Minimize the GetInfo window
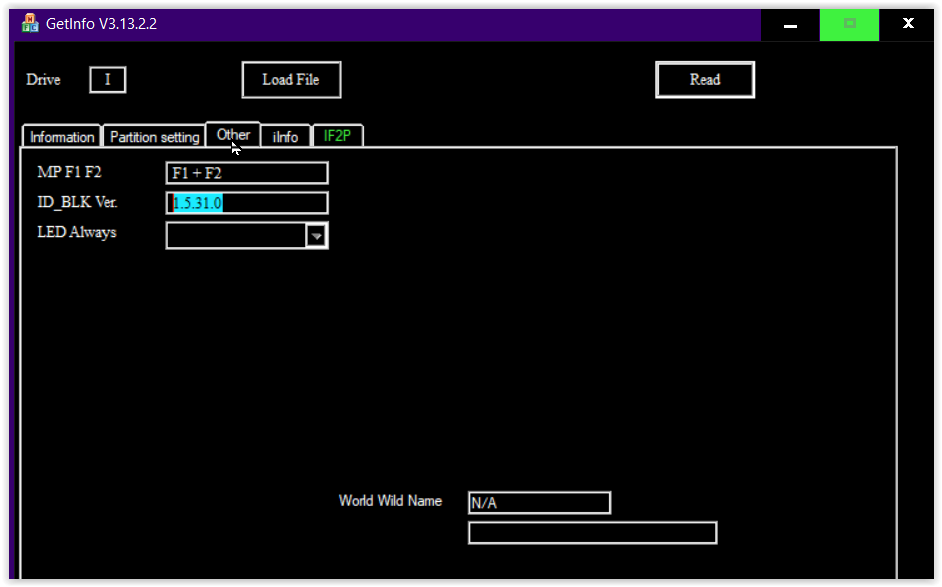The image size is (942, 587). (789, 22)
